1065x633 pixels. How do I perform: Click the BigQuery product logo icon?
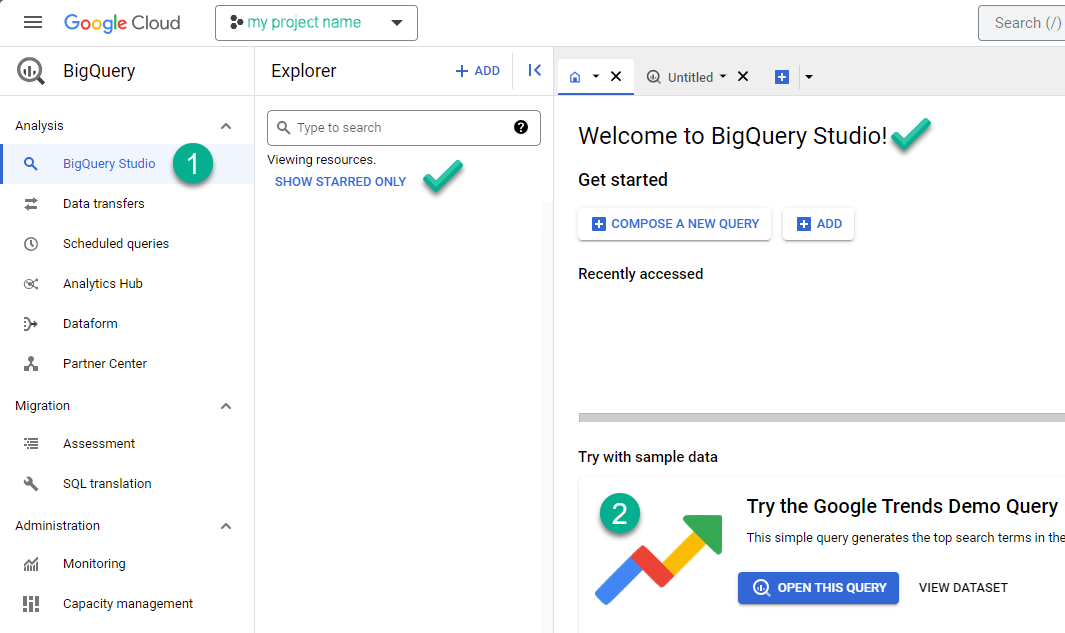tap(31, 71)
